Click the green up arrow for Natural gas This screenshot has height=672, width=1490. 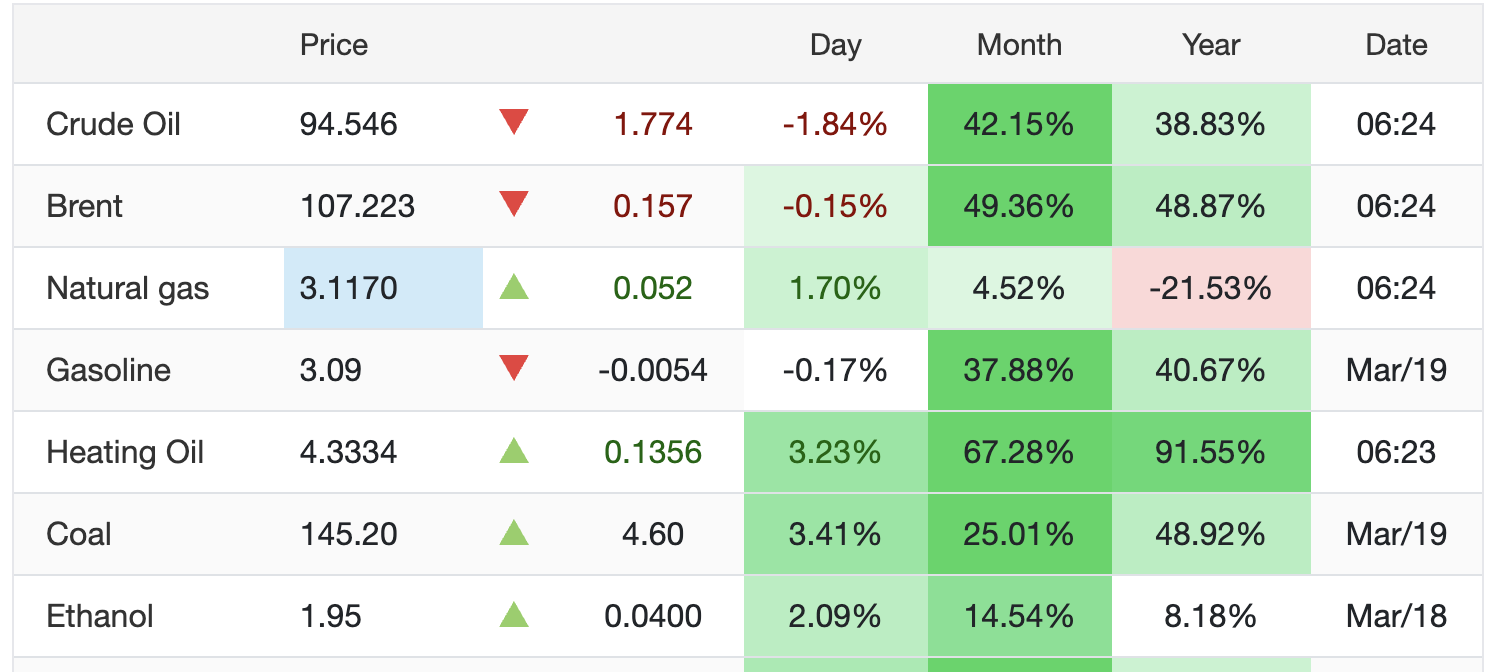click(x=513, y=288)
